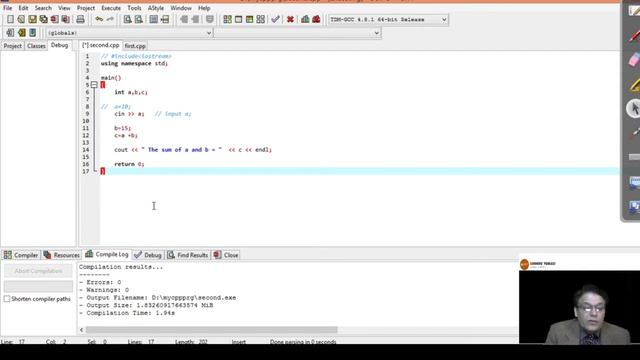640x360 pixels.
Task: Open the Debug bottom panel tab
Action: pos(148,255)
